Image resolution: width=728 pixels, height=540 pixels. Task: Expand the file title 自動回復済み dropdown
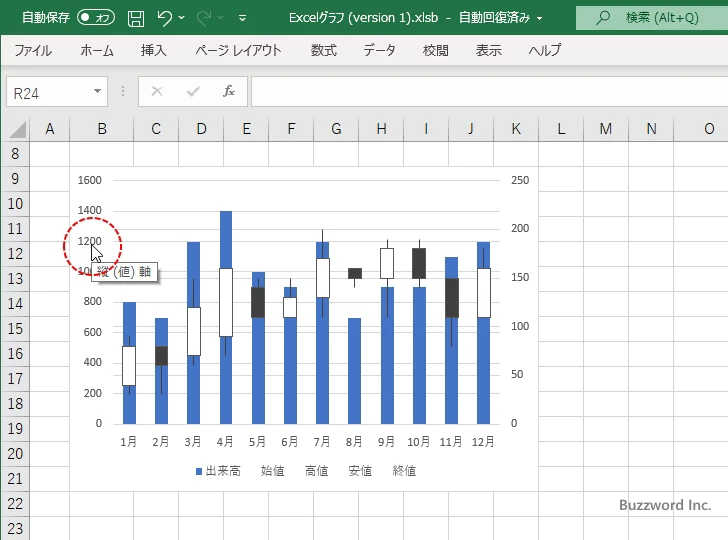(x=540, y=19)
